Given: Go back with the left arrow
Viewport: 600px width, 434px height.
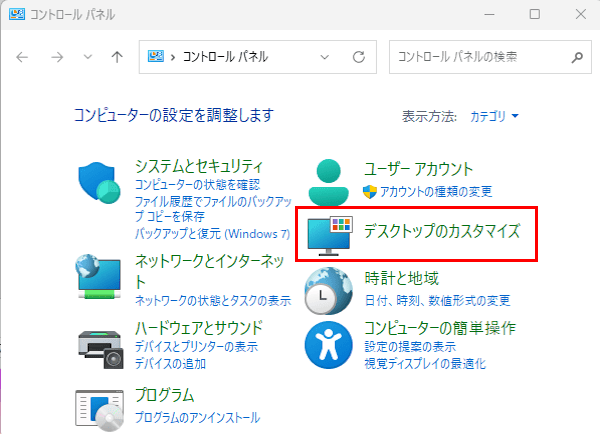Looking at the screenshot, I should click(x=22, y=57).
